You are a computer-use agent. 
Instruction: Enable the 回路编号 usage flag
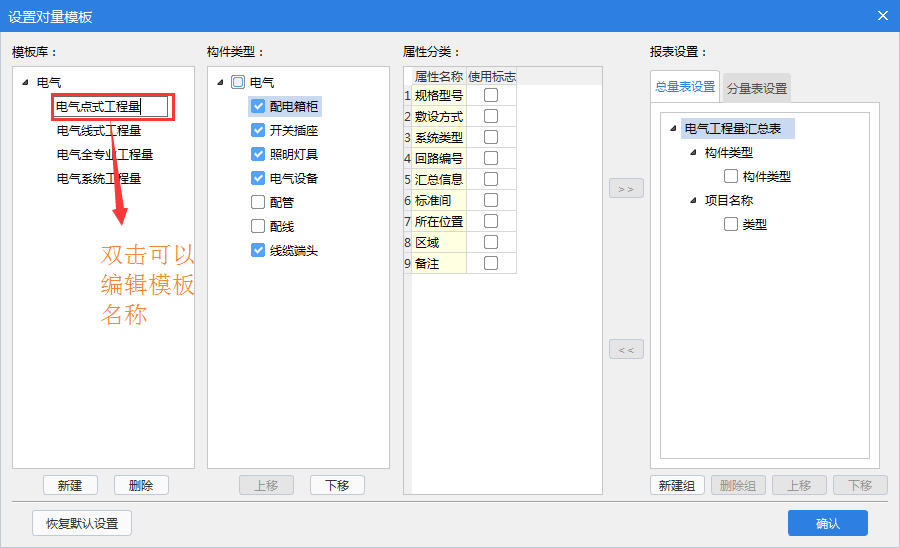click(491, 158)
